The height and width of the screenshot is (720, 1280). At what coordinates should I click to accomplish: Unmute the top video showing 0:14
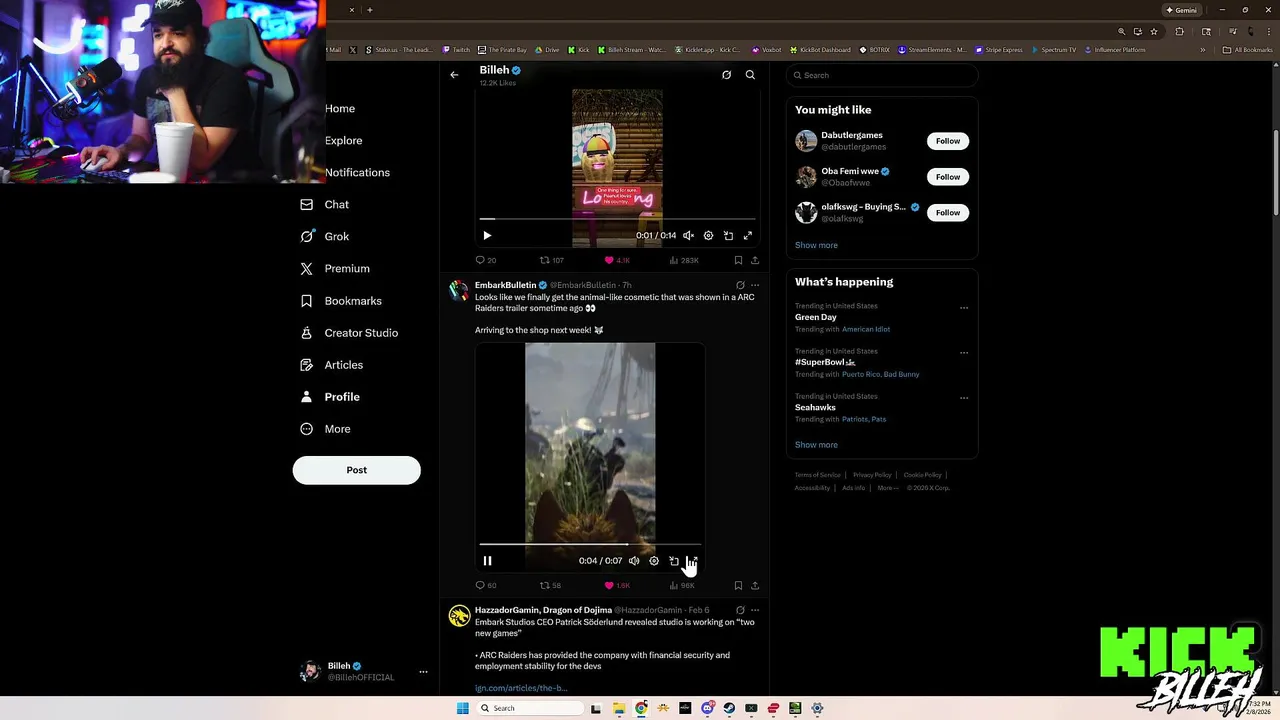pyautogui.click(x=688, y=236)
